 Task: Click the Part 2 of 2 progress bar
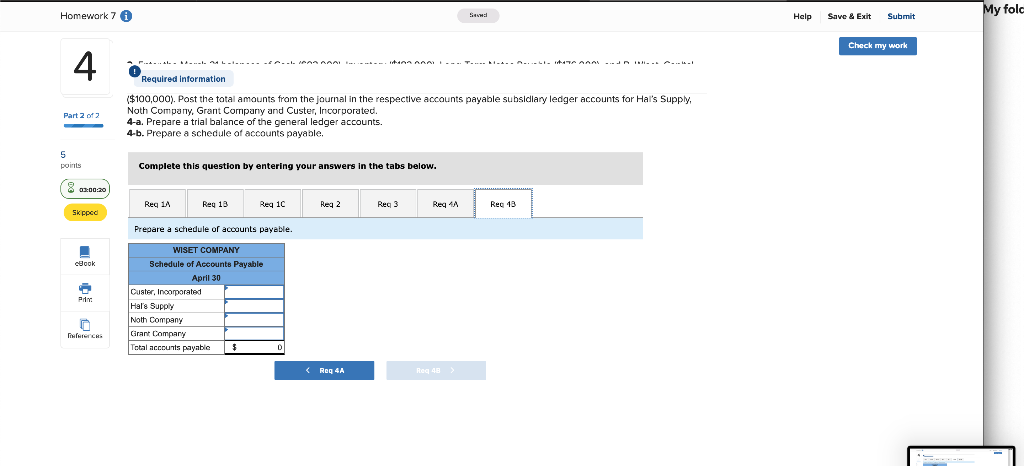click(x=83, y=126)
